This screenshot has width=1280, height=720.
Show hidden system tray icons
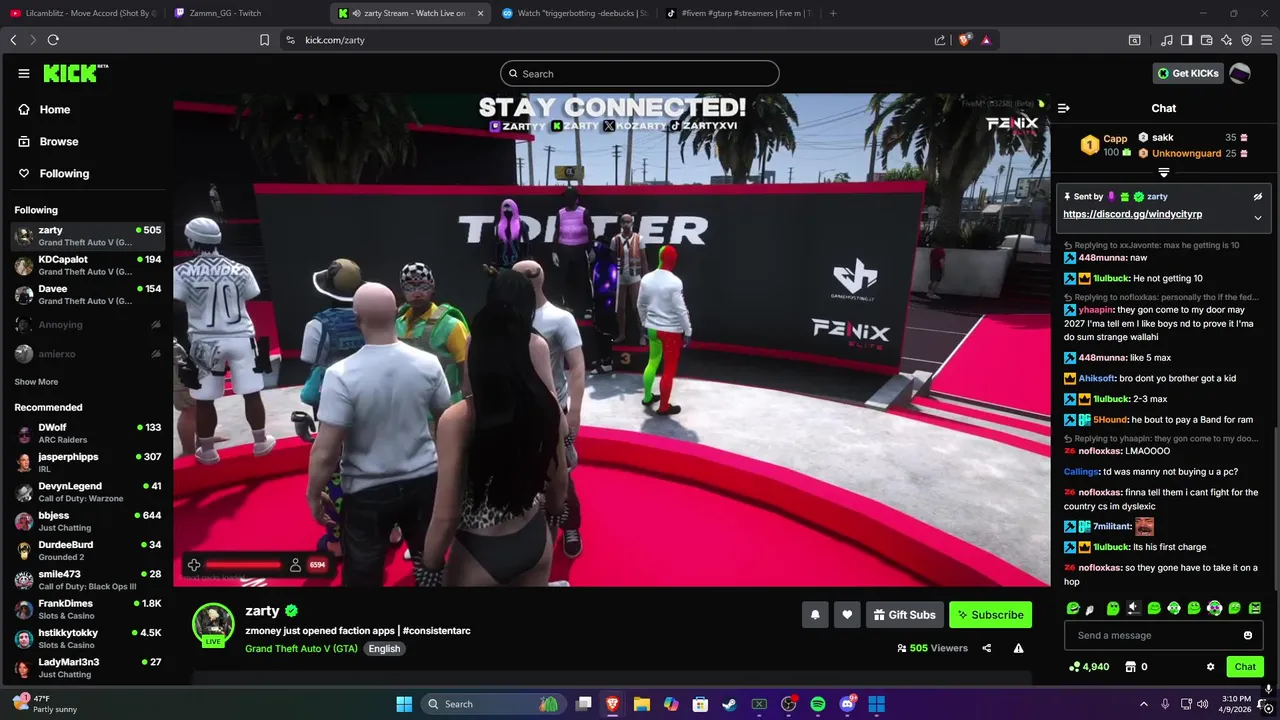click(x=1144, y=704)
